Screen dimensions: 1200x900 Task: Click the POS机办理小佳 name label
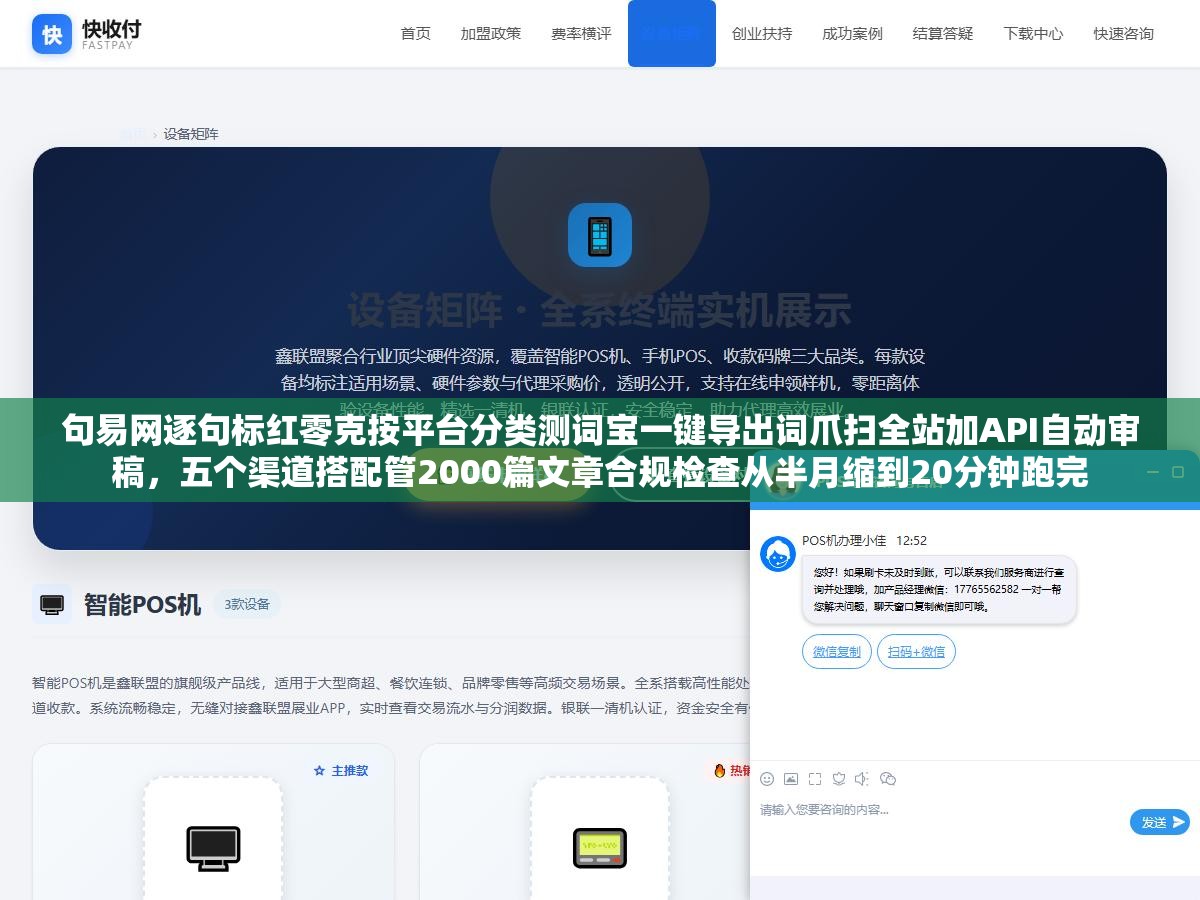[x=844, y=540]
